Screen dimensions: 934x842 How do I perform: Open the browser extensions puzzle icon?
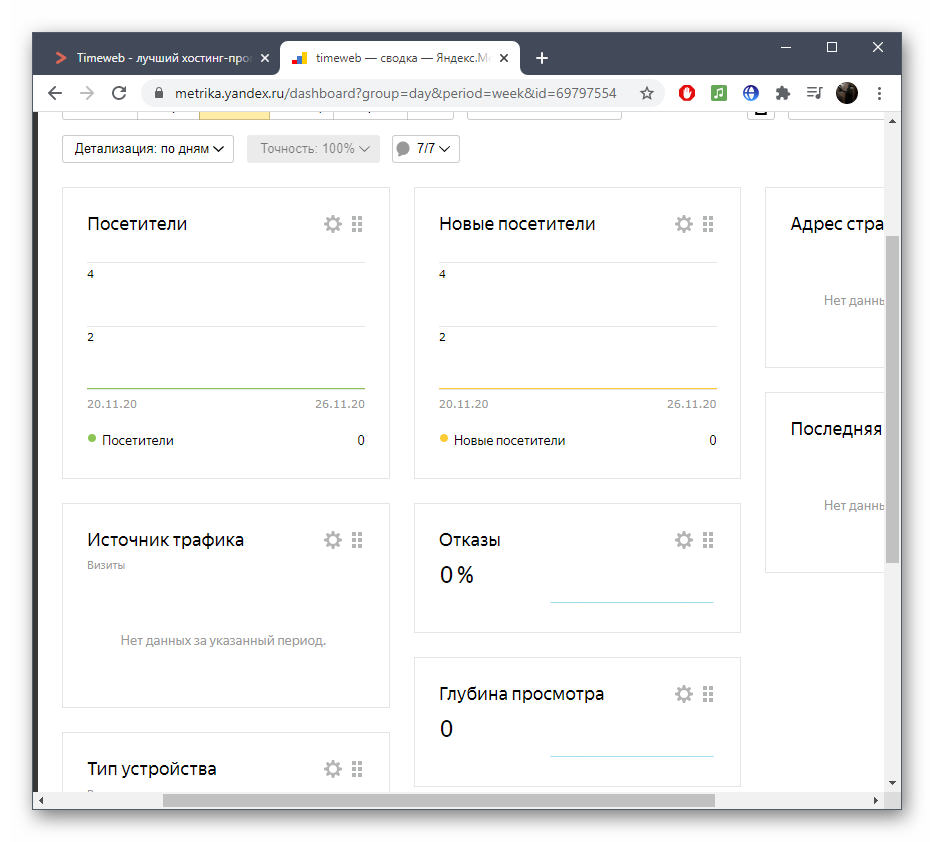click(783, 93)
